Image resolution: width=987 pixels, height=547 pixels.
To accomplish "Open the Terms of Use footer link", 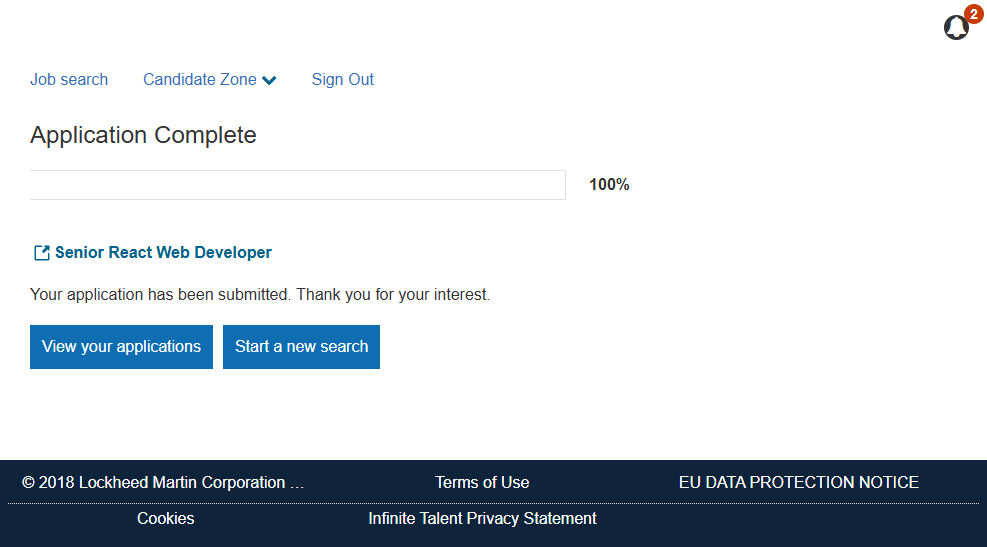I will pyautogui.click(x=482, y=482).
